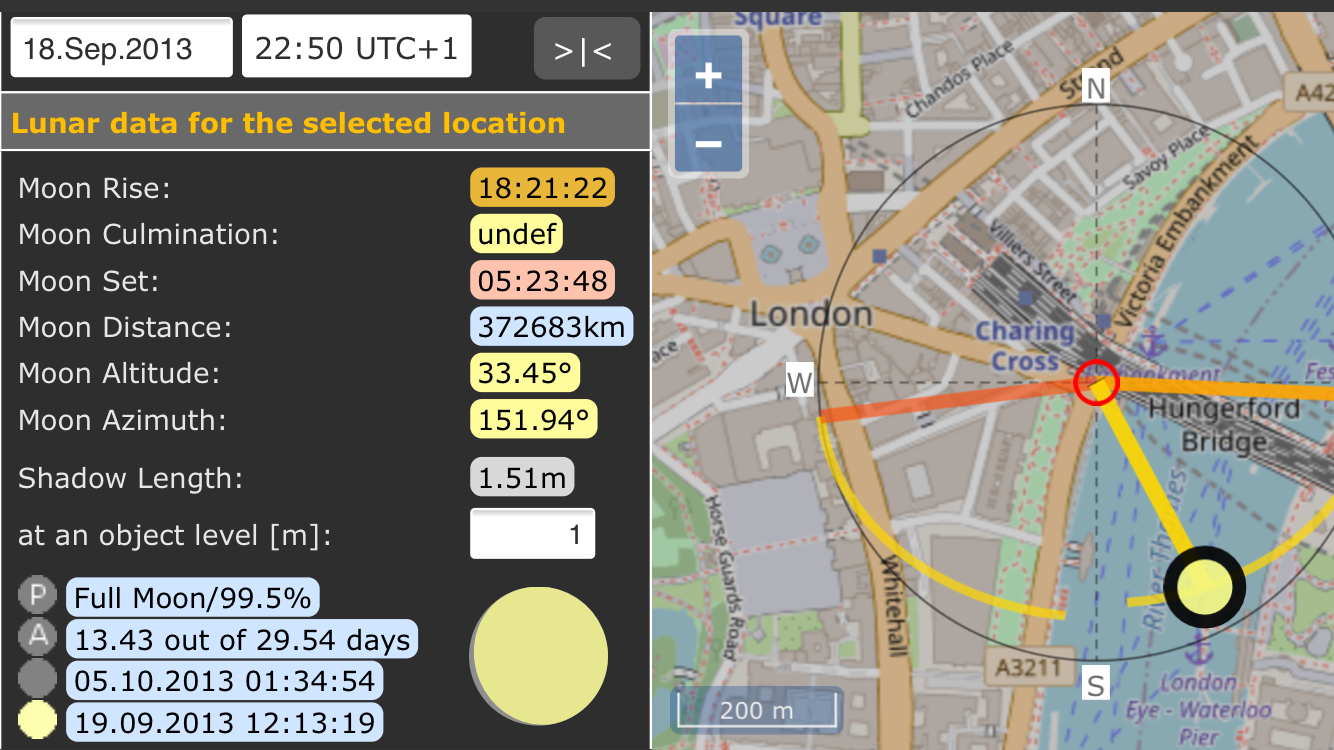This screenshot has height=750, width=1334.
Task: Edit the date field 18.Sep.2013
Action: (x=122, y=47)
